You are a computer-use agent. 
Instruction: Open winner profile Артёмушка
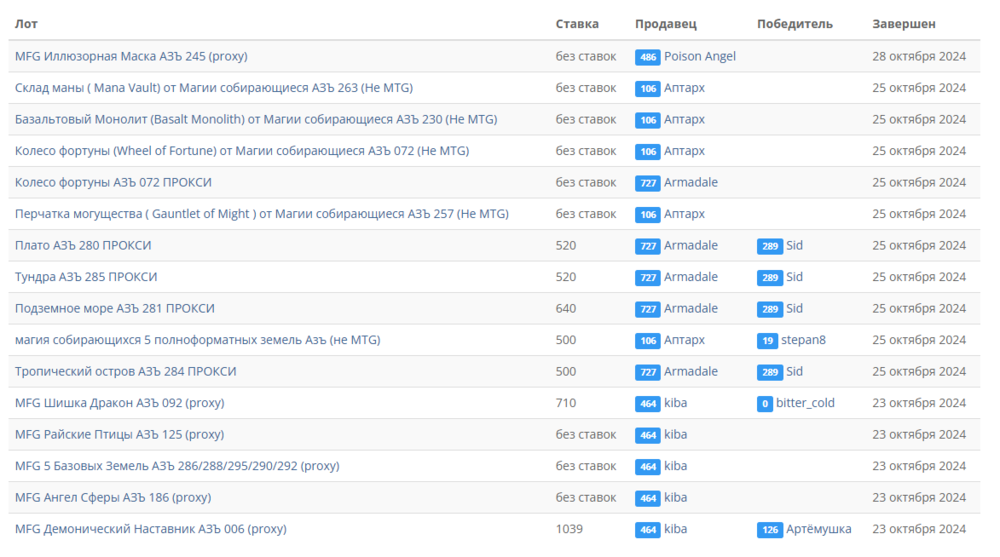point(818,529)
